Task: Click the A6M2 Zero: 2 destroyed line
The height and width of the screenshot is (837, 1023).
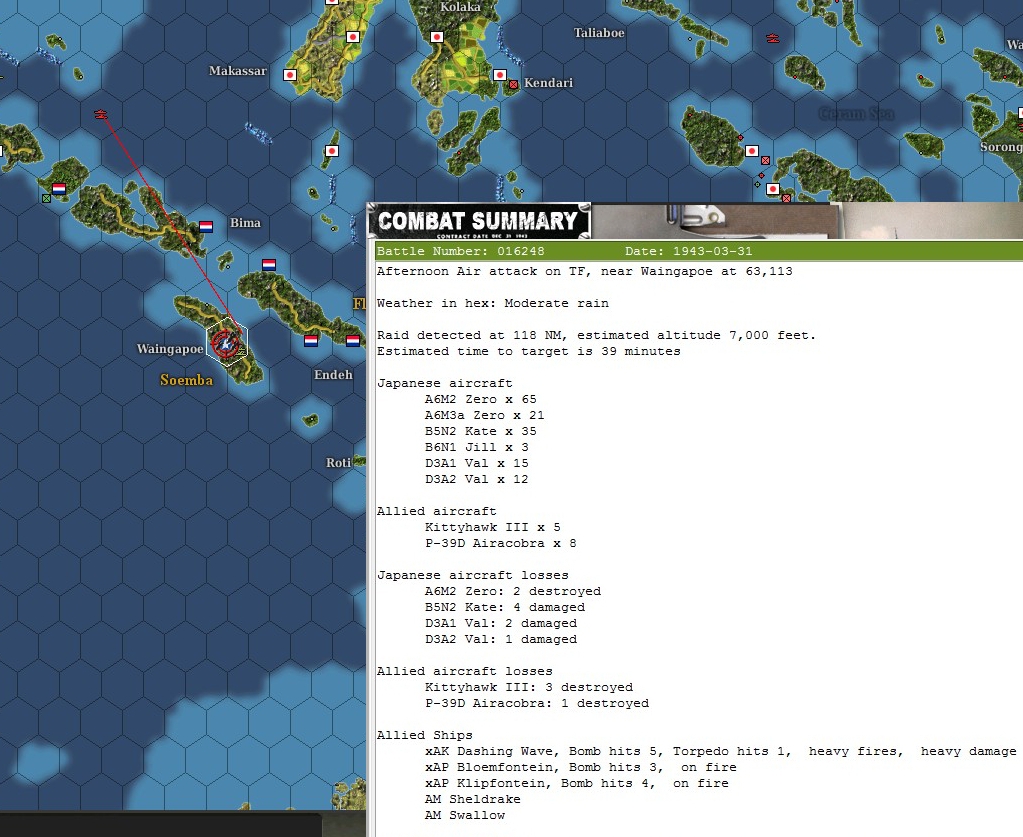Action: 513,591
